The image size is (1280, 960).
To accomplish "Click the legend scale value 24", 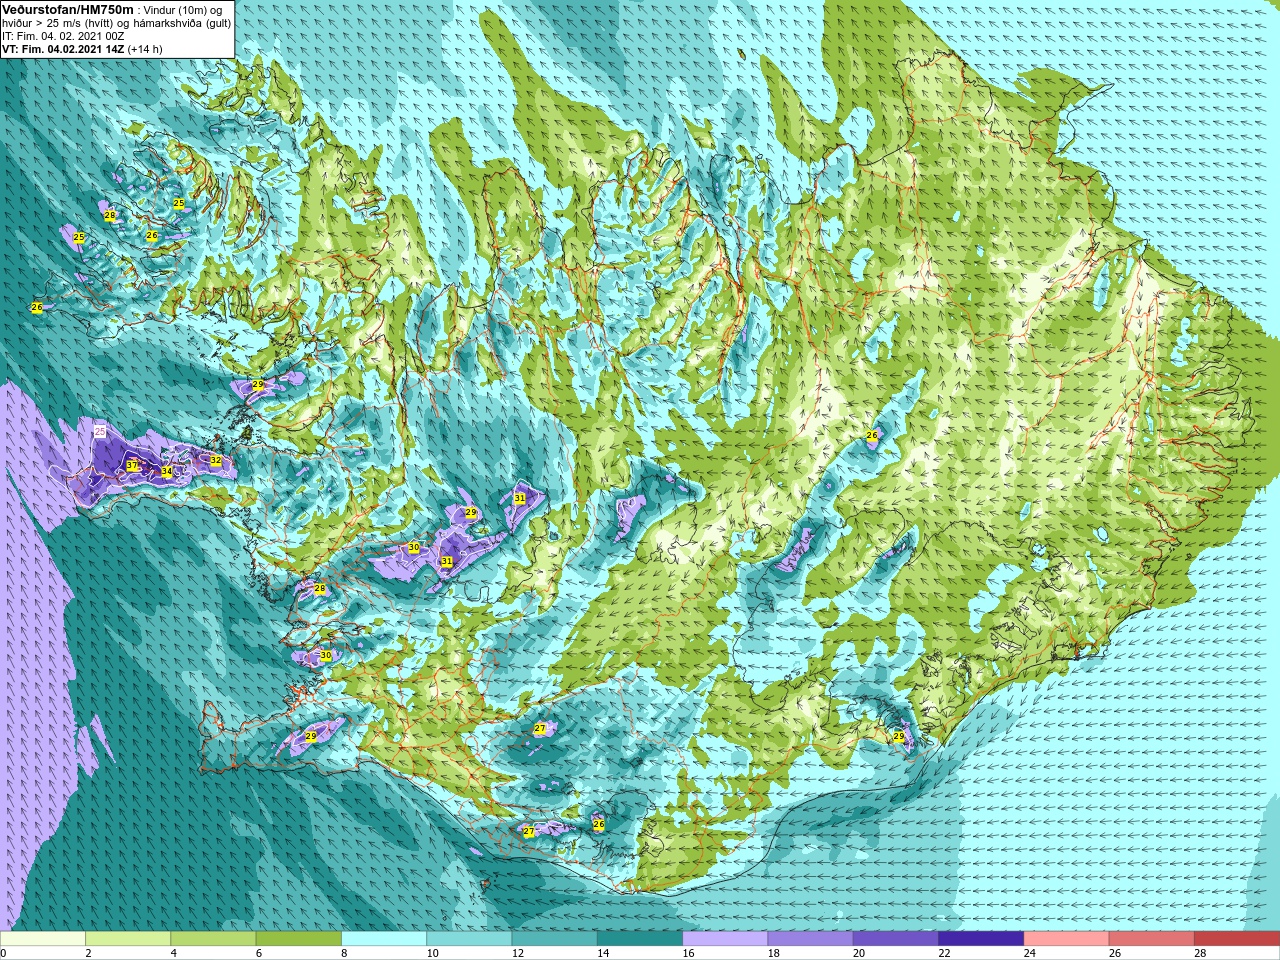I will [x=1030, y=953].
